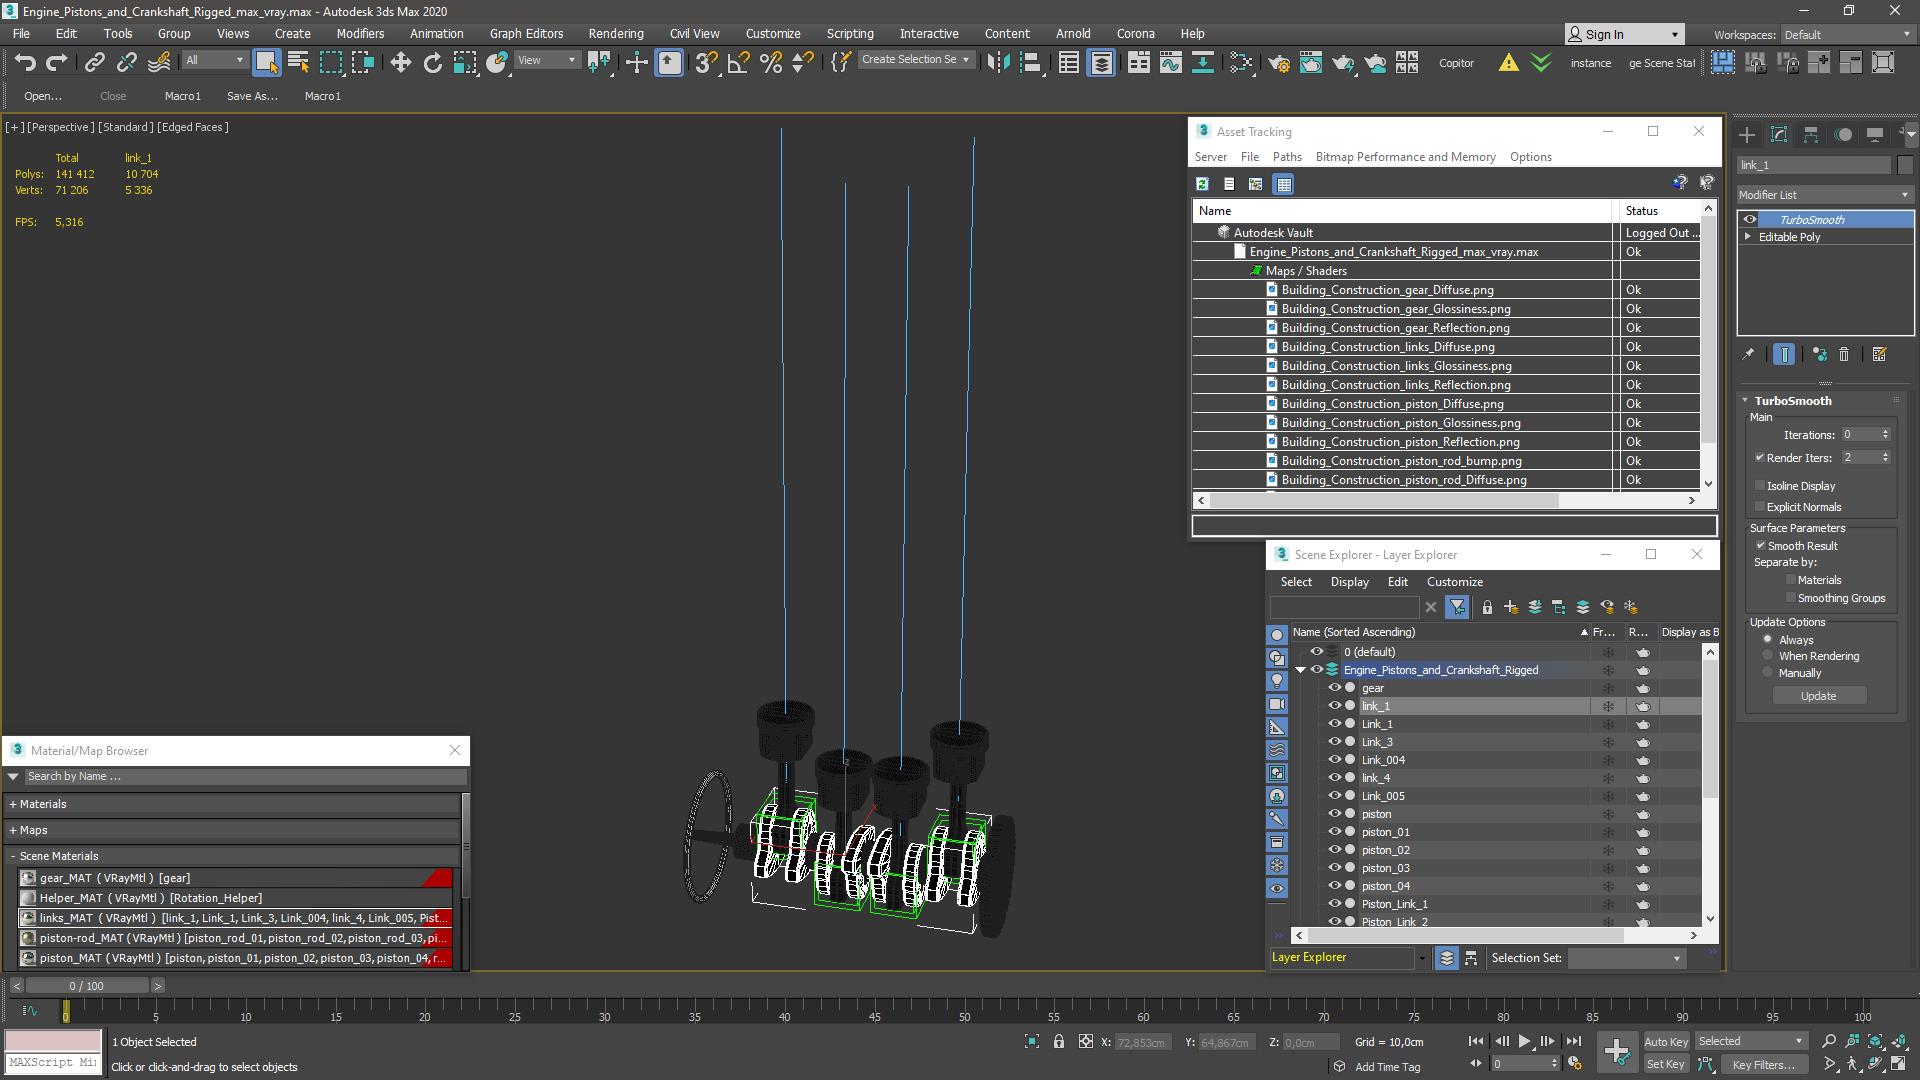1920x1080 pixels.
Task: Open the Graph Editors menu
Action: [526, 33]
